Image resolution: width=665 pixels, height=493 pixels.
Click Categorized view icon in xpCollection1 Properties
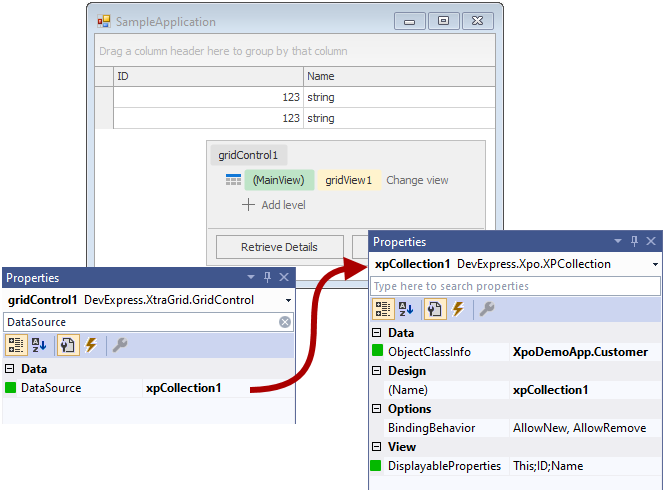(x=383, y=309)
